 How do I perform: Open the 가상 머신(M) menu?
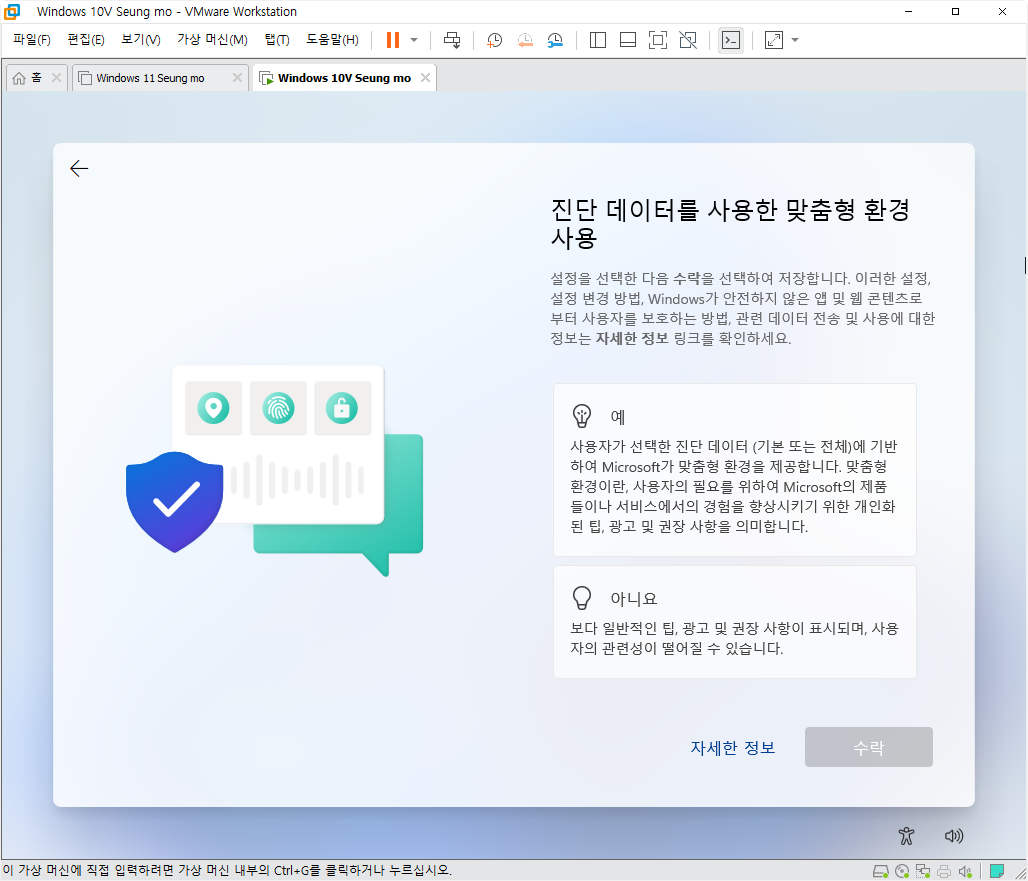tap(212, 39)
